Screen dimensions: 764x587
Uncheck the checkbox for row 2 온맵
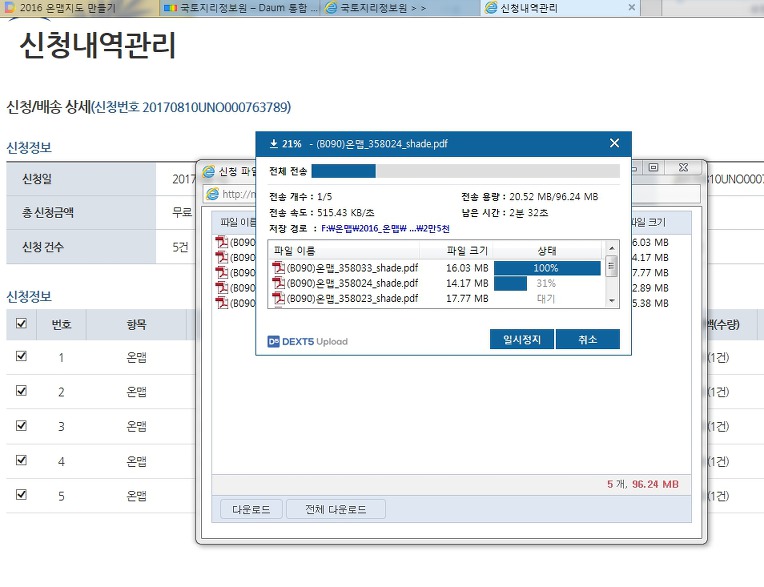[21, 391]
